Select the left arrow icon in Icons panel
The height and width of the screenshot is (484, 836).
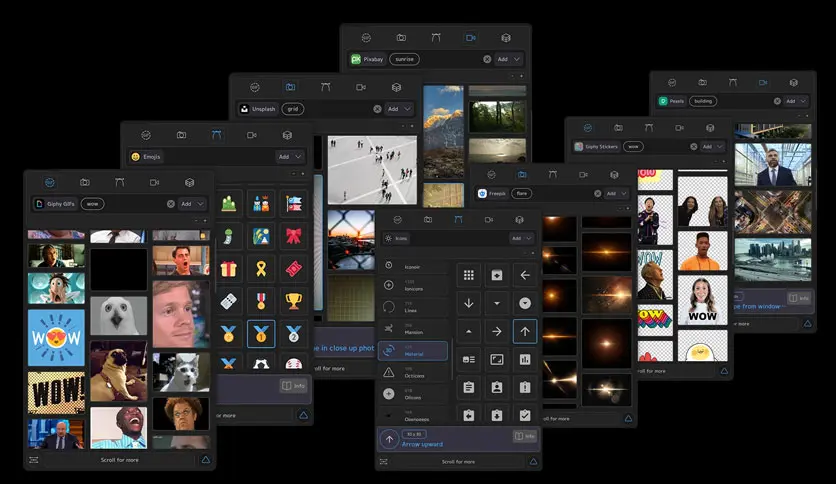525,275
